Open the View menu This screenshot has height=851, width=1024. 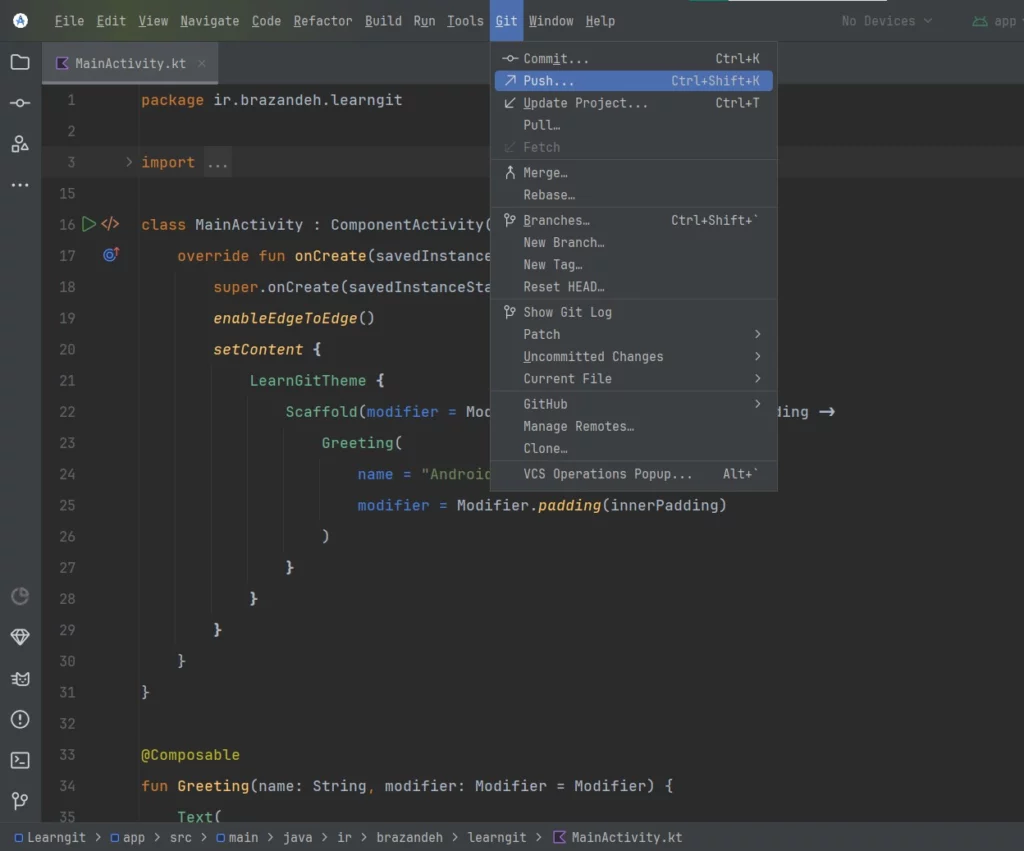pyautogui.click(x=153, y=21)
